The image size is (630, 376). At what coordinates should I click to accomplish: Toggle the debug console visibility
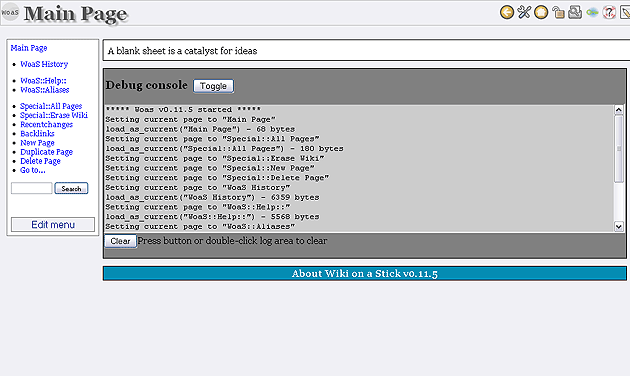click(213, 86)
